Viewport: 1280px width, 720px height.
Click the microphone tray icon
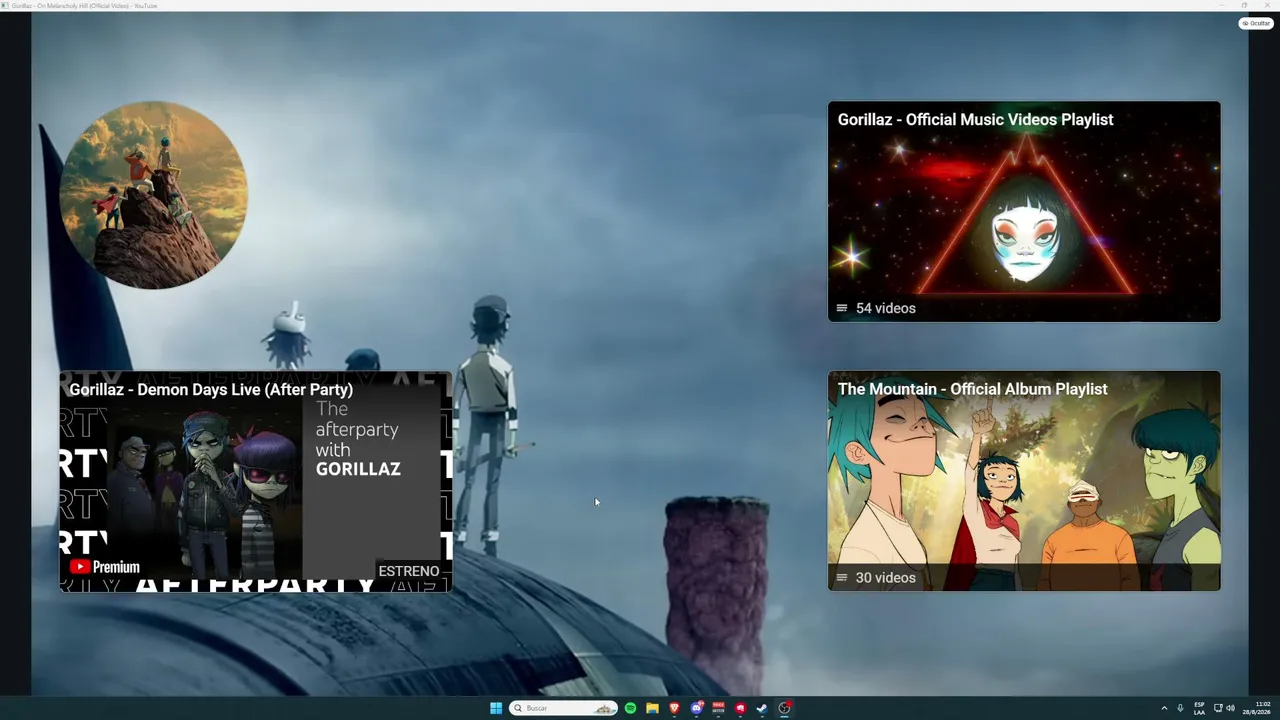1180,708
